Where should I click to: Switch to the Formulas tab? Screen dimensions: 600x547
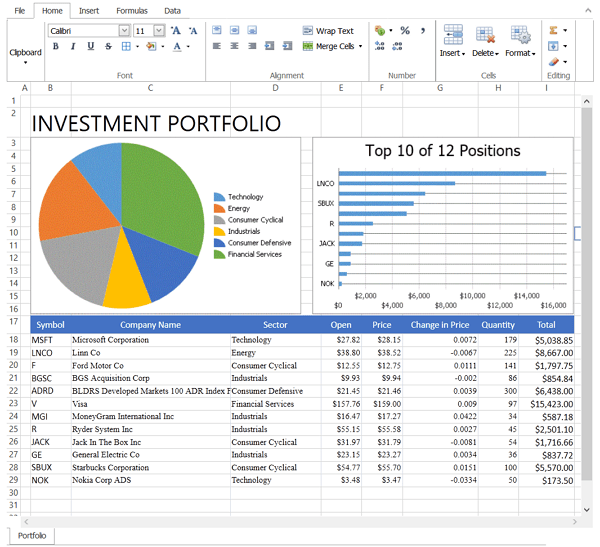(132, 11)
